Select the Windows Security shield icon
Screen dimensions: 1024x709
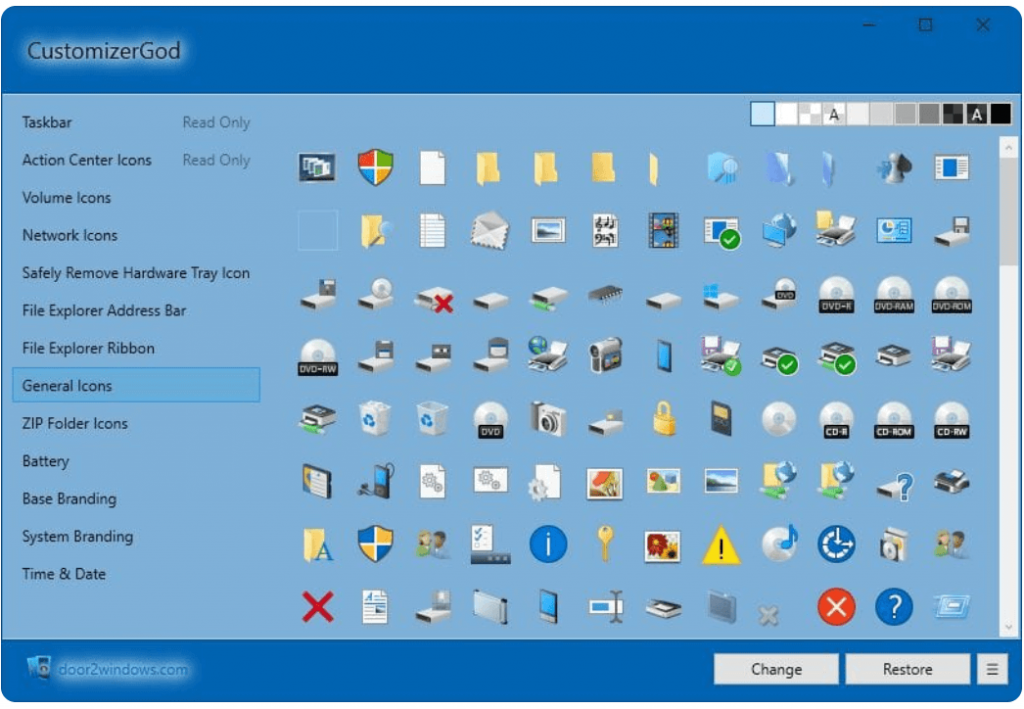[376, 168]
